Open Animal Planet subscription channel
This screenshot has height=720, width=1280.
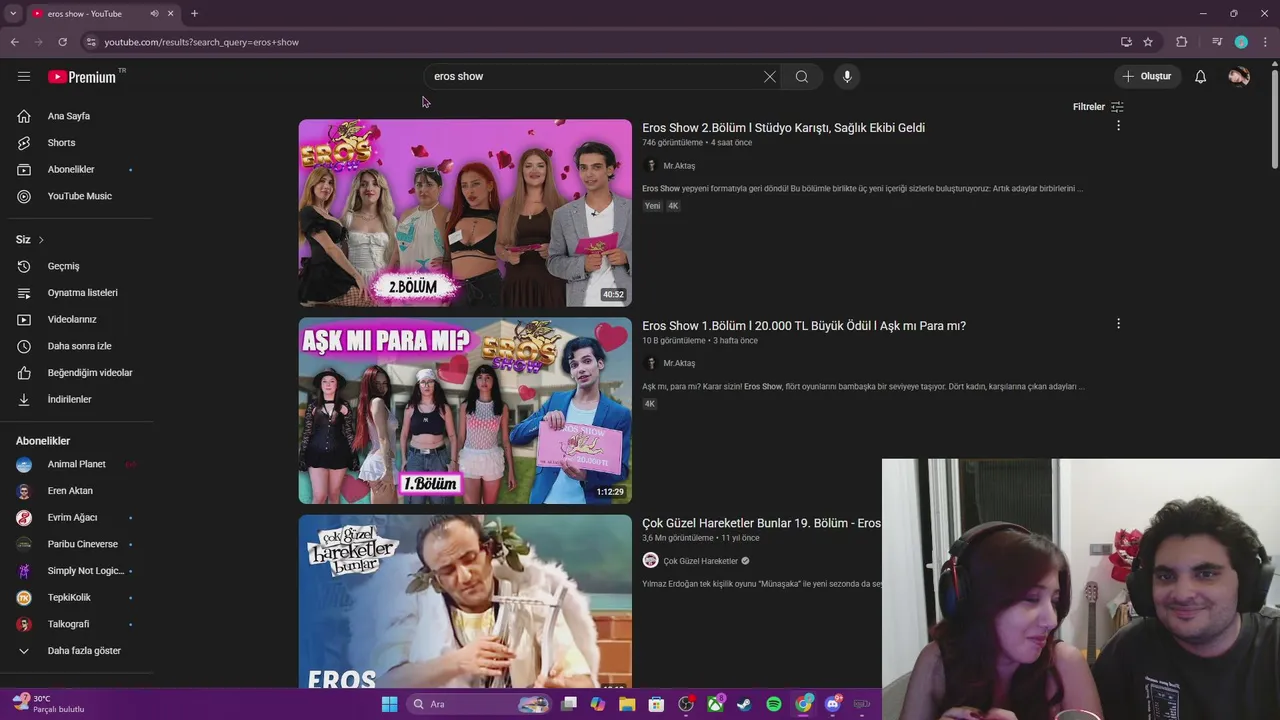tap(78, 464)
